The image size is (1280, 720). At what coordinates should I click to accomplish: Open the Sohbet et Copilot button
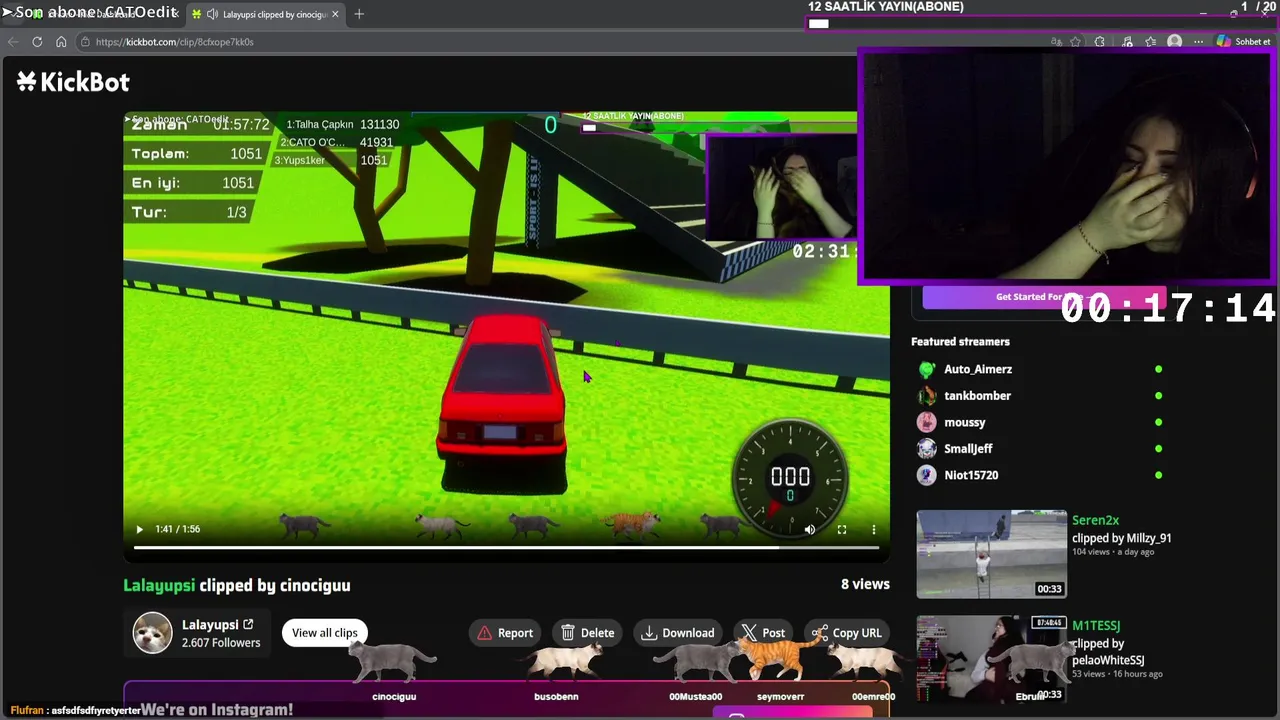pos(1244,42)
